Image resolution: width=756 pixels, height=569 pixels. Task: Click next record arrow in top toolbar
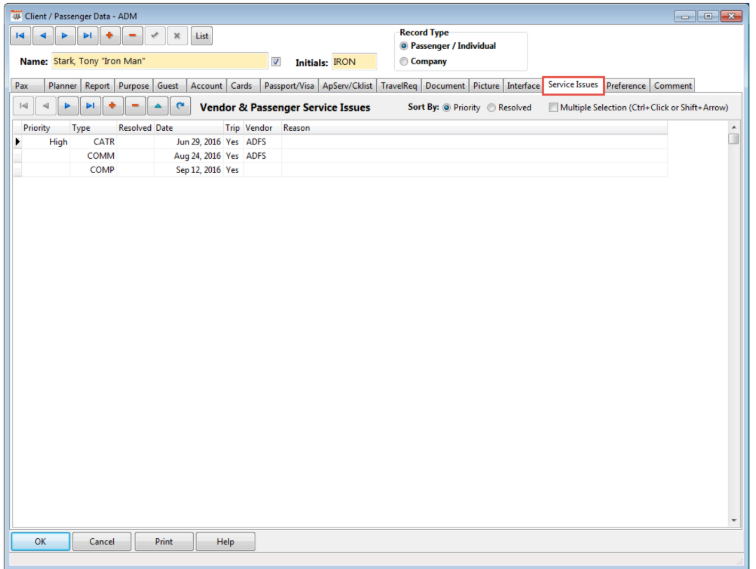65,36
